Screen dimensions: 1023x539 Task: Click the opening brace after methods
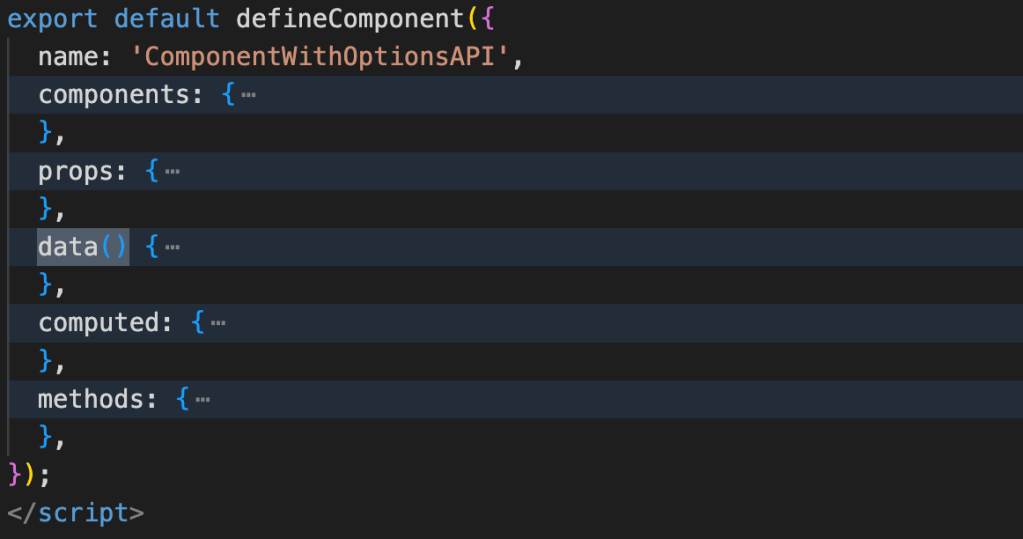pyautogui.click(x=183, y=400)
